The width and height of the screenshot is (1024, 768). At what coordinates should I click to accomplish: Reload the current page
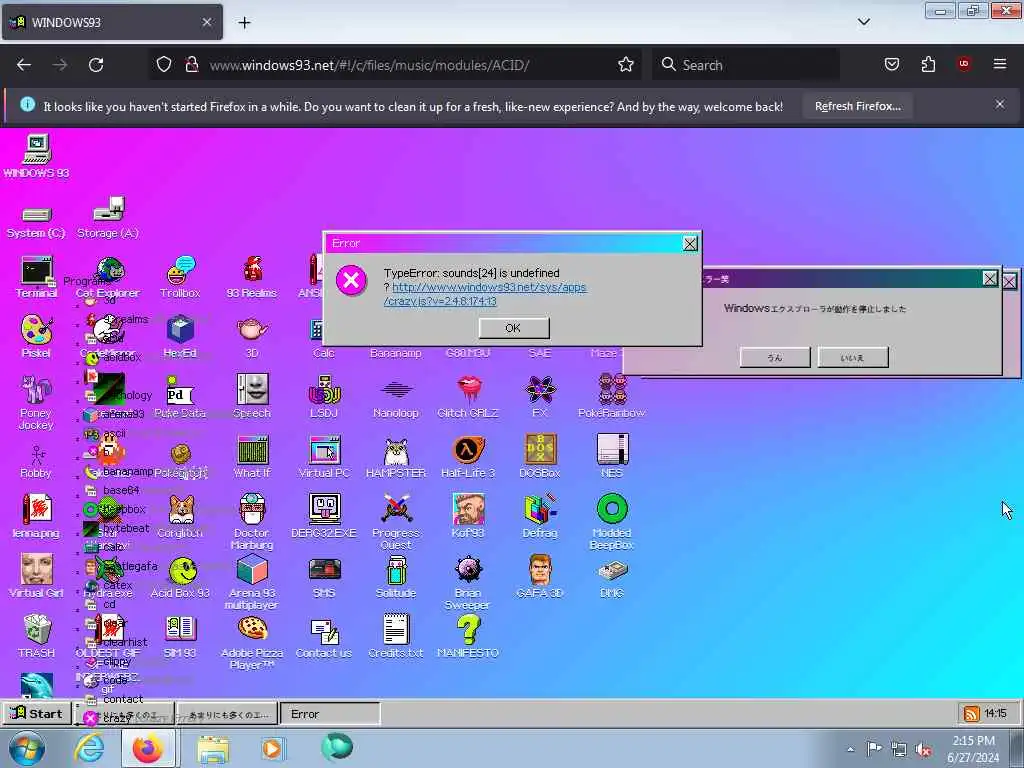[x=96, y=65]
